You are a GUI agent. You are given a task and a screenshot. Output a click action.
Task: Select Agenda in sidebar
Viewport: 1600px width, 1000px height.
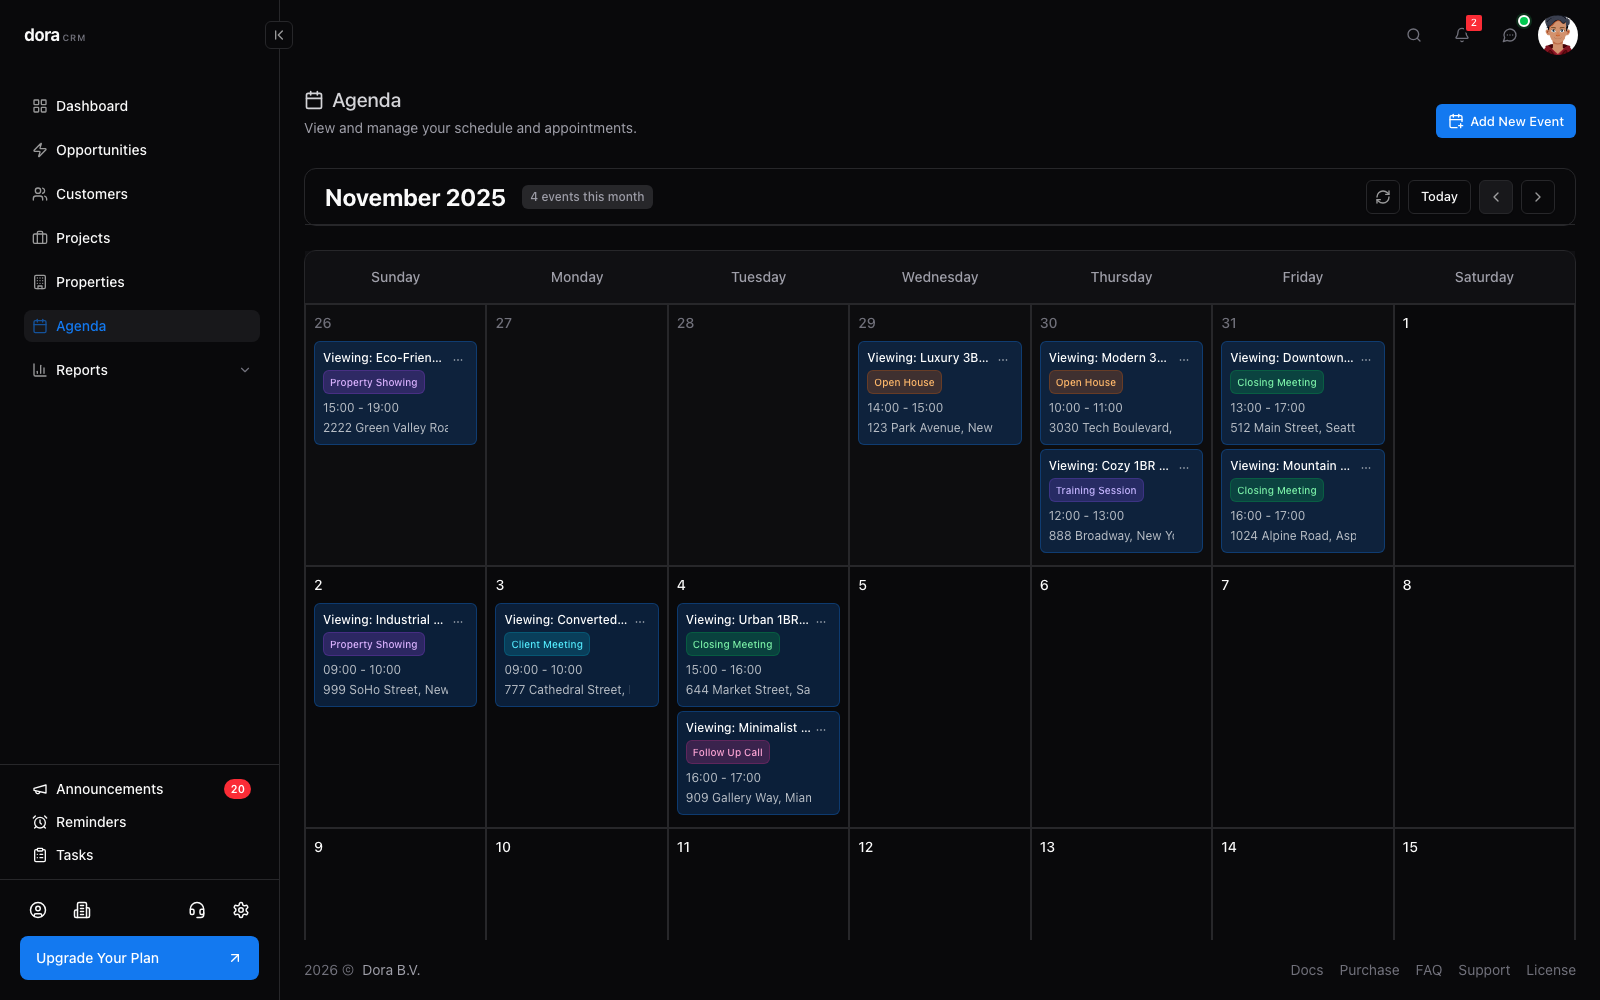[x=142, y=326]
